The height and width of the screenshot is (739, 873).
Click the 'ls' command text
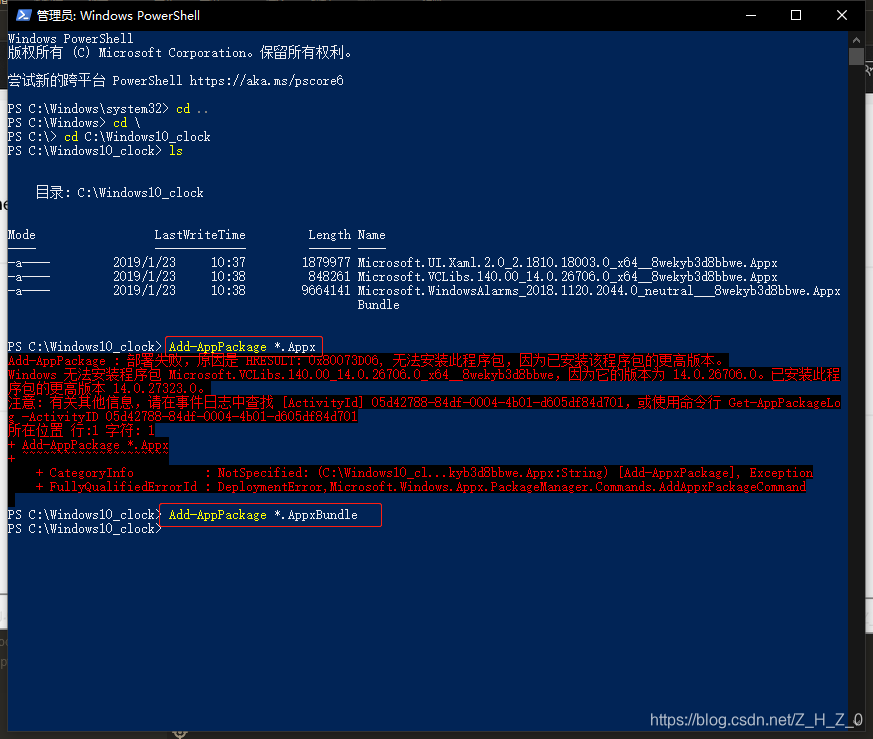tap(176, 151)
